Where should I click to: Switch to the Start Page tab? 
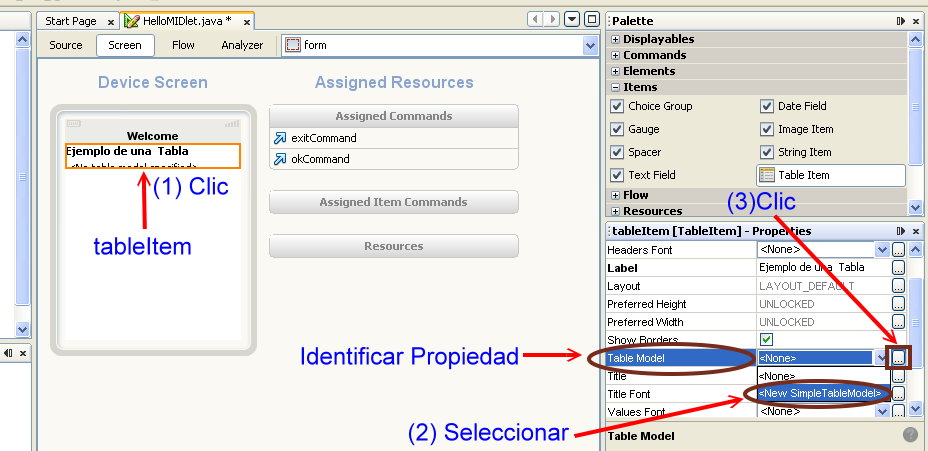click(70, 21)
